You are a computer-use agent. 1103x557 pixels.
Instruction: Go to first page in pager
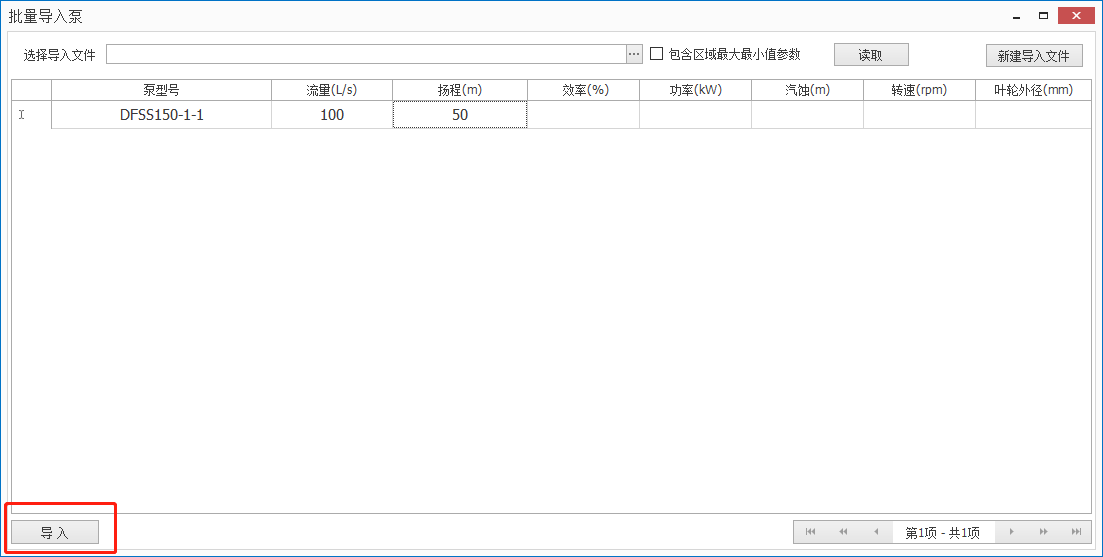click(x=810, y=532)
